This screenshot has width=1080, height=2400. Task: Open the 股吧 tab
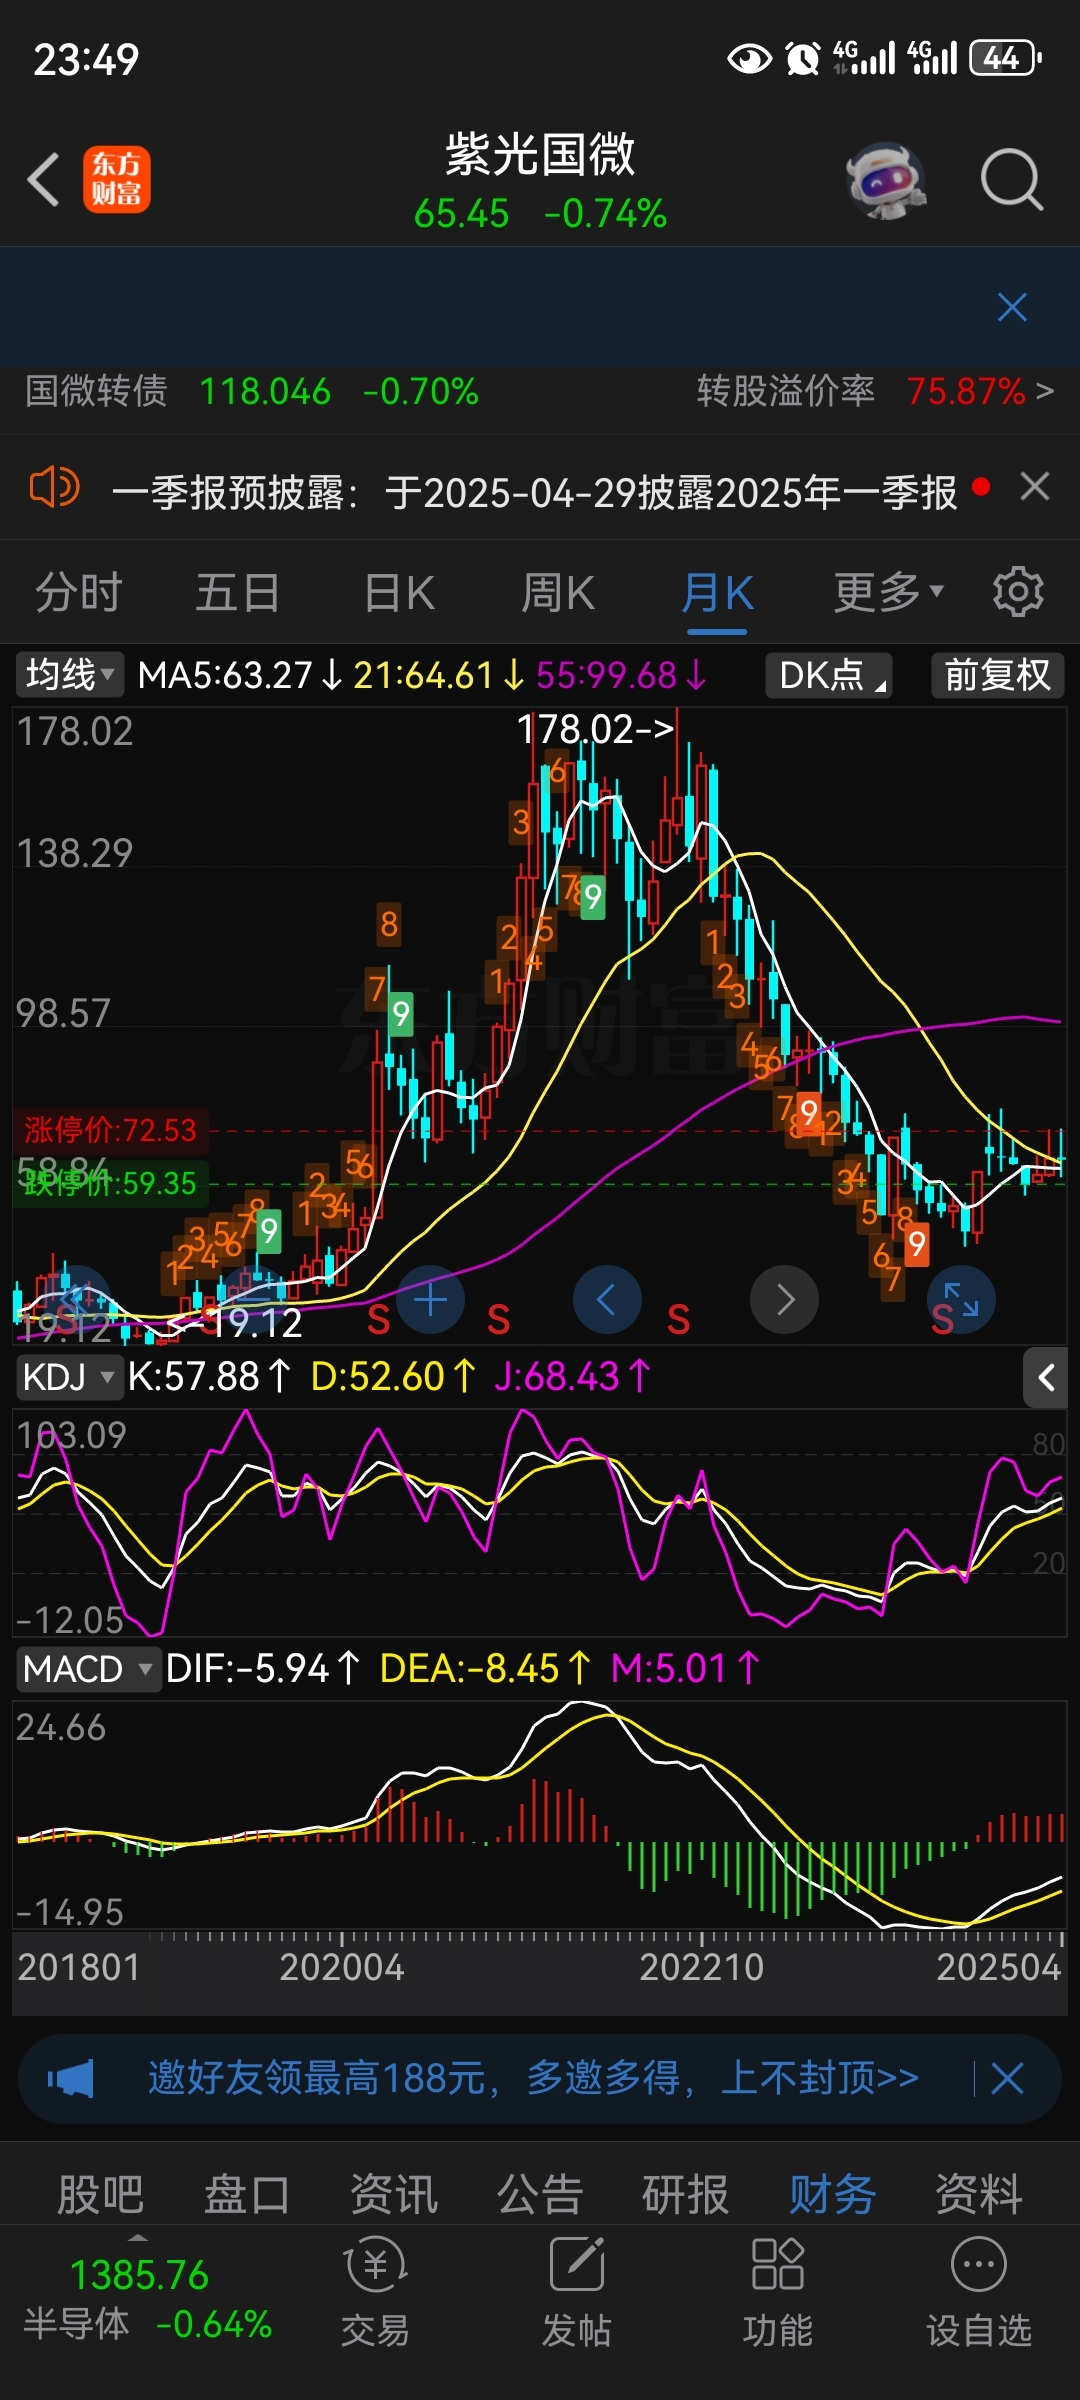(x=100, y=2195)
